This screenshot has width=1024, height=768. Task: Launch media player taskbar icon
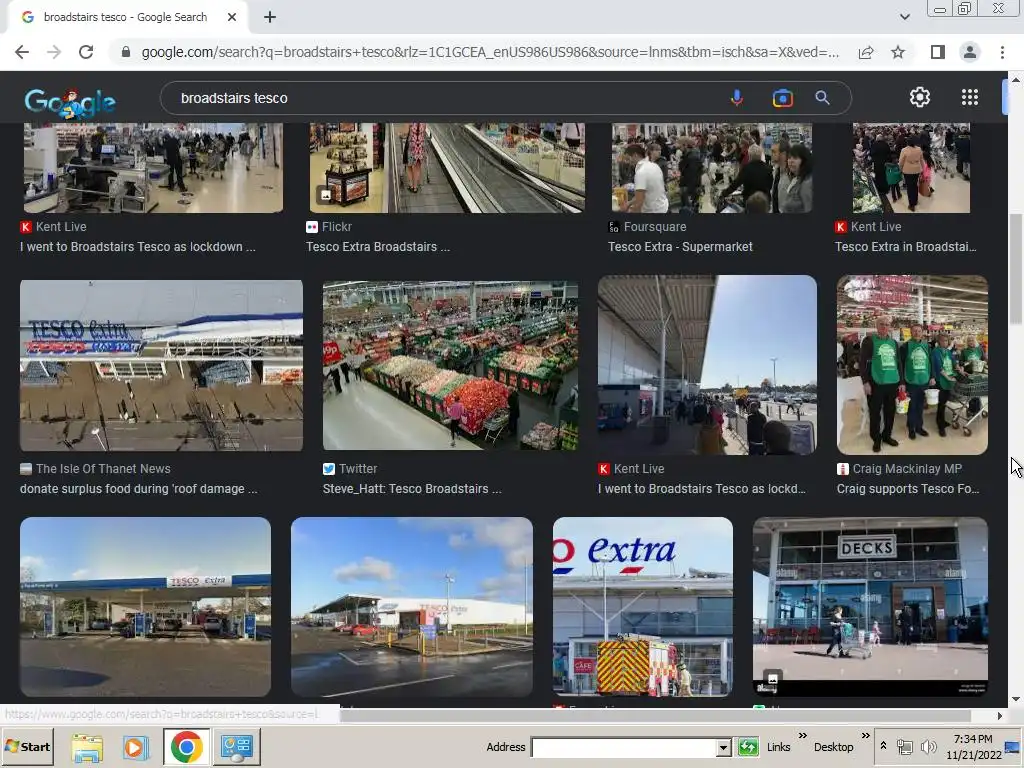pyautogui.click(x=135, y=746)
